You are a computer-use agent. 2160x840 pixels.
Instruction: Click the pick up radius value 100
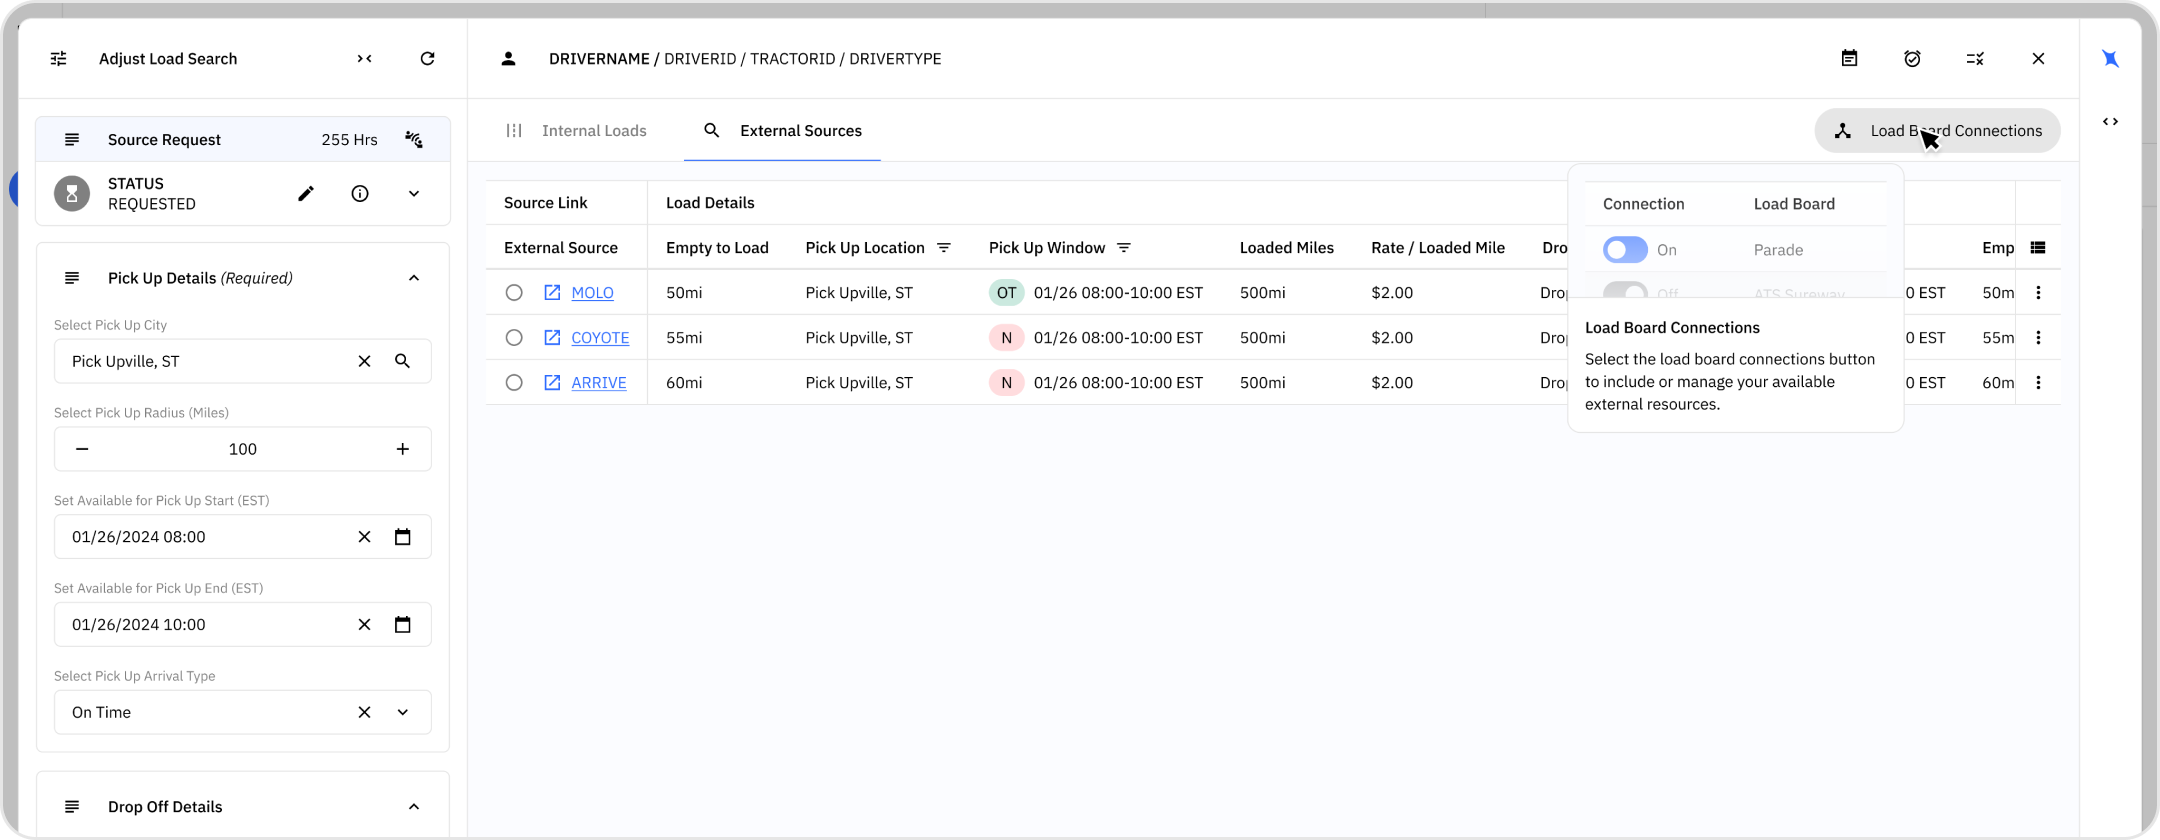pos(243,449)
